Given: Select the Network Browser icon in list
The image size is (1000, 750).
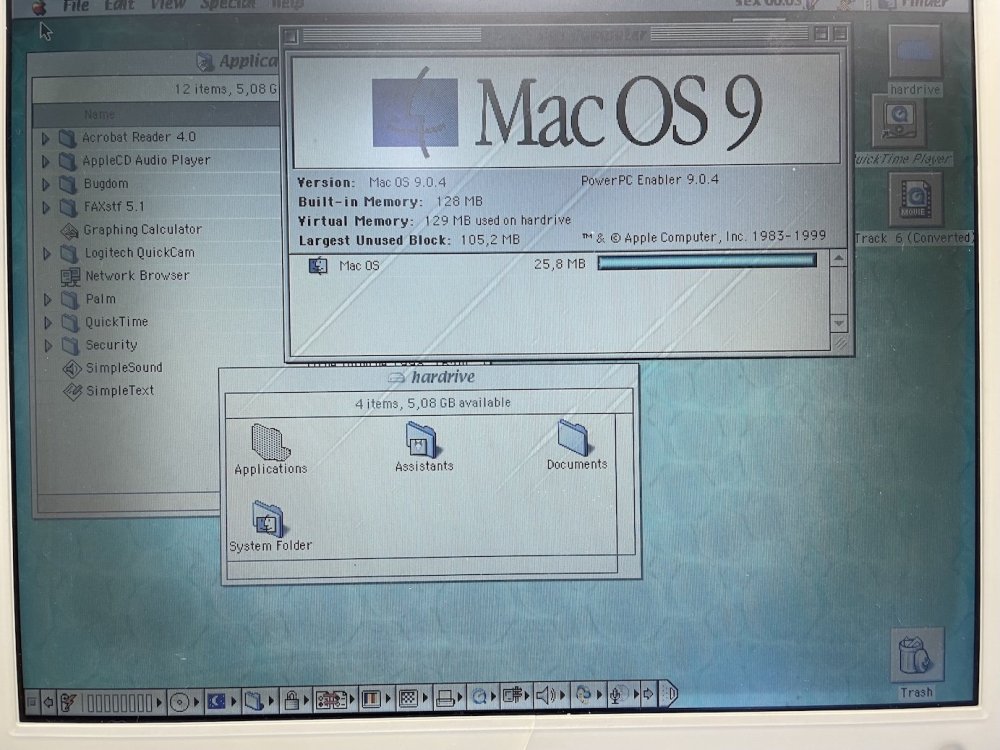Looking at the screenshot, I should pos(70,277).
